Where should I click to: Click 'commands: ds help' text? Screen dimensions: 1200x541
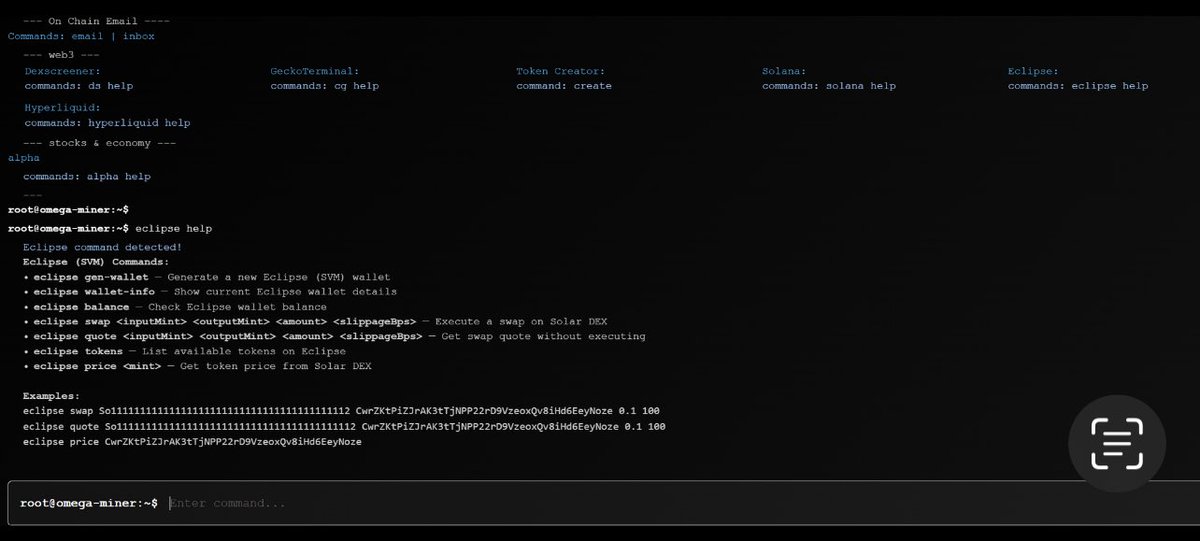click(79, 86)
